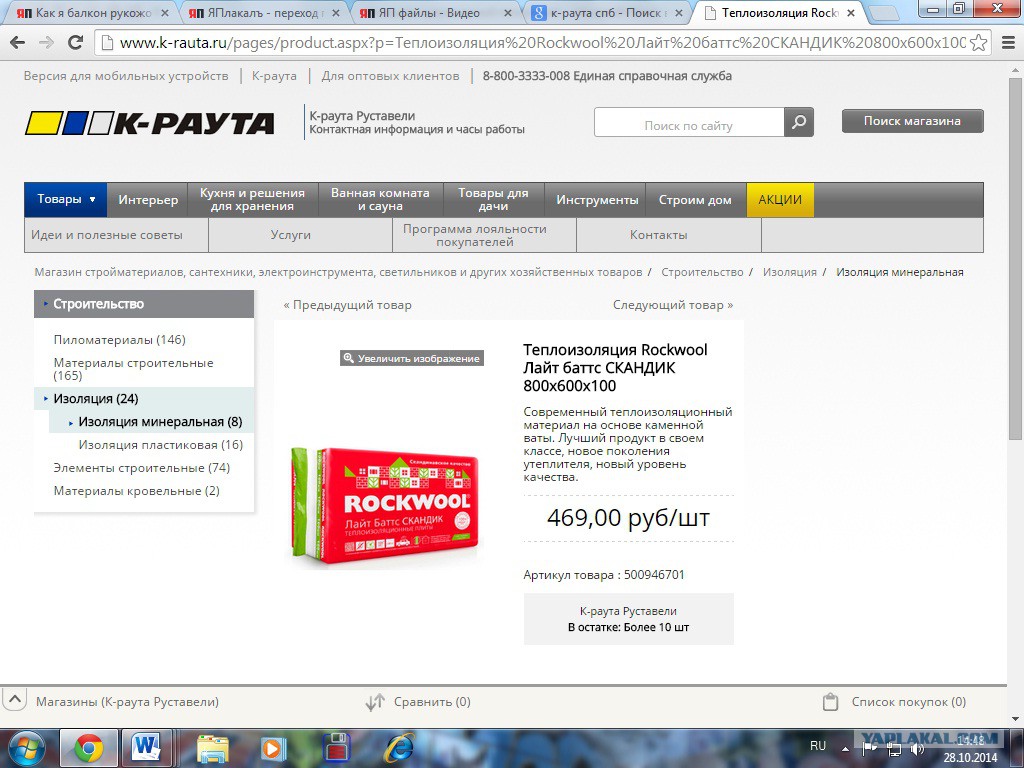Click the 'Поиск по сайту' search field

[x=688, y=122]
